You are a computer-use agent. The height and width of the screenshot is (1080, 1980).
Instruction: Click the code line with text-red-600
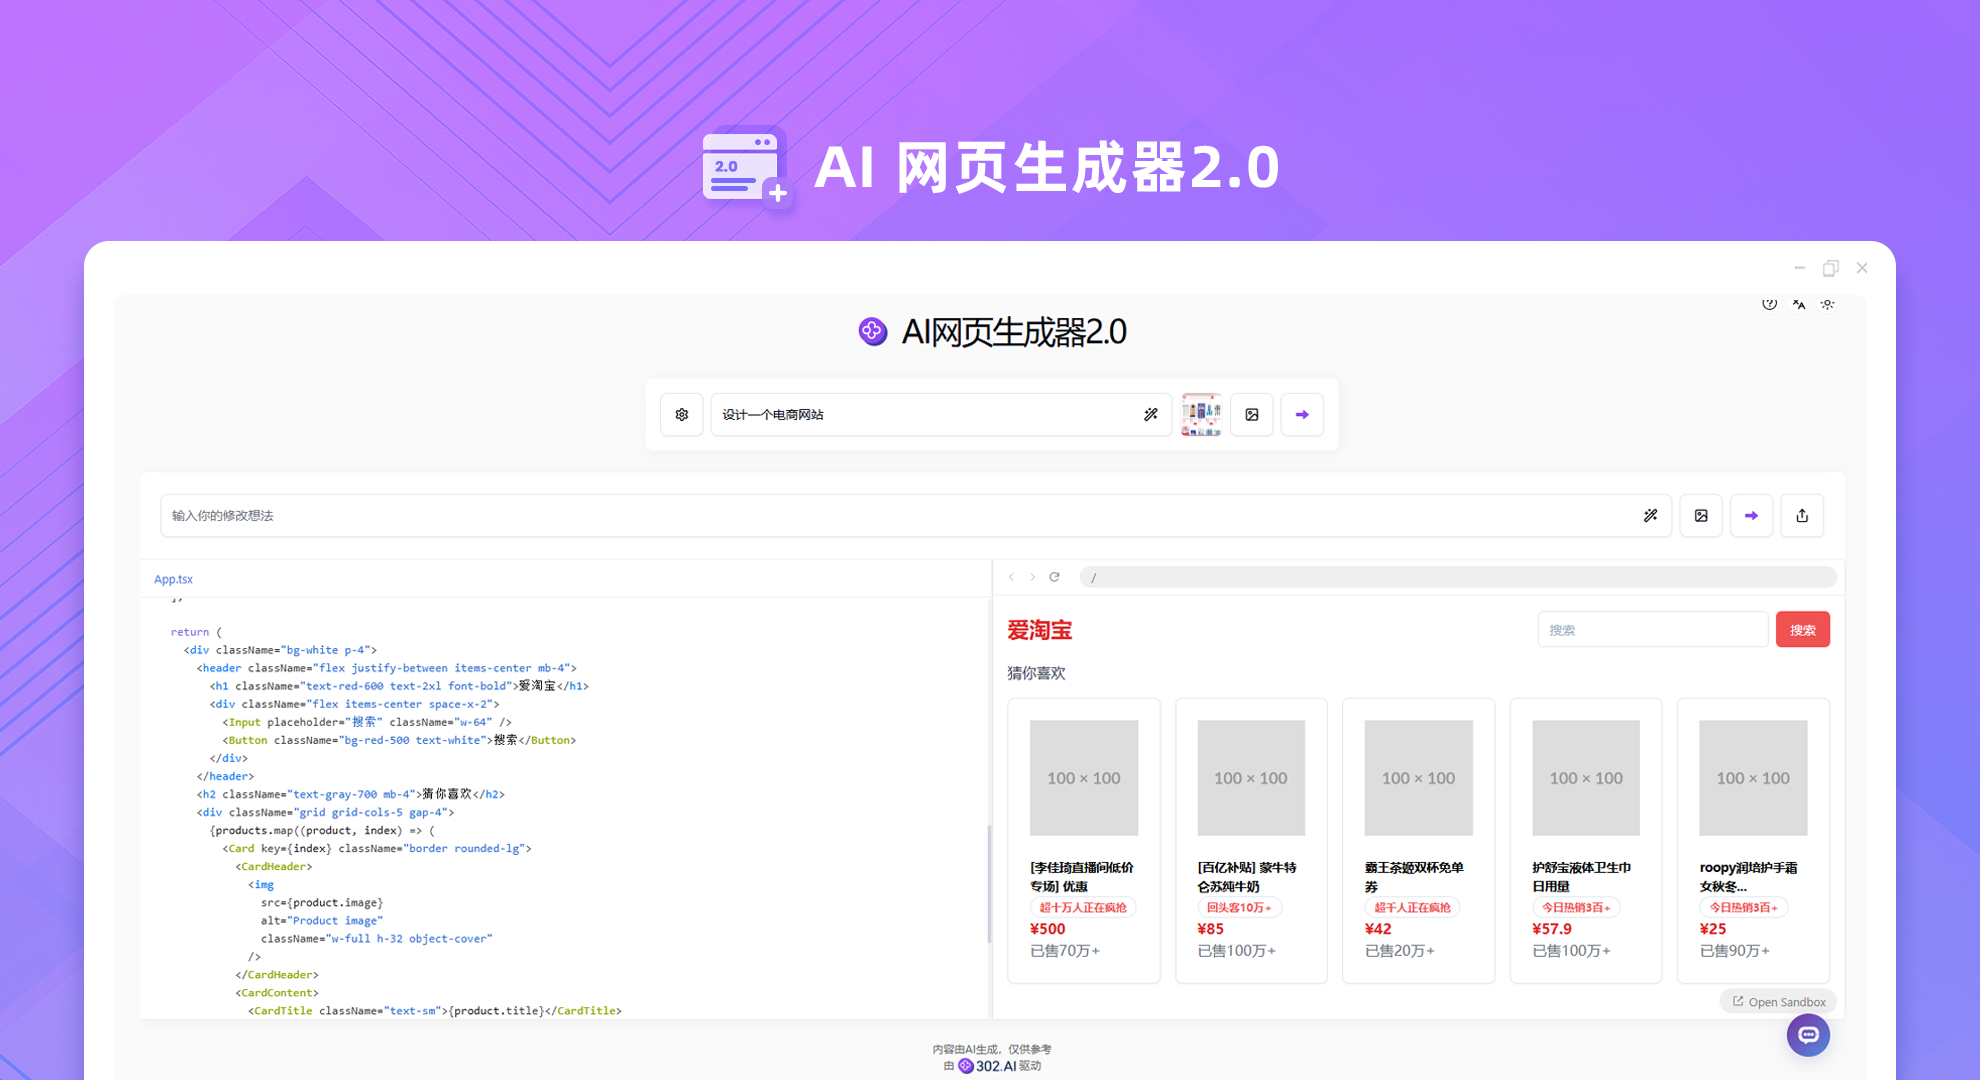pyautogui.click(x=399, y=686)
